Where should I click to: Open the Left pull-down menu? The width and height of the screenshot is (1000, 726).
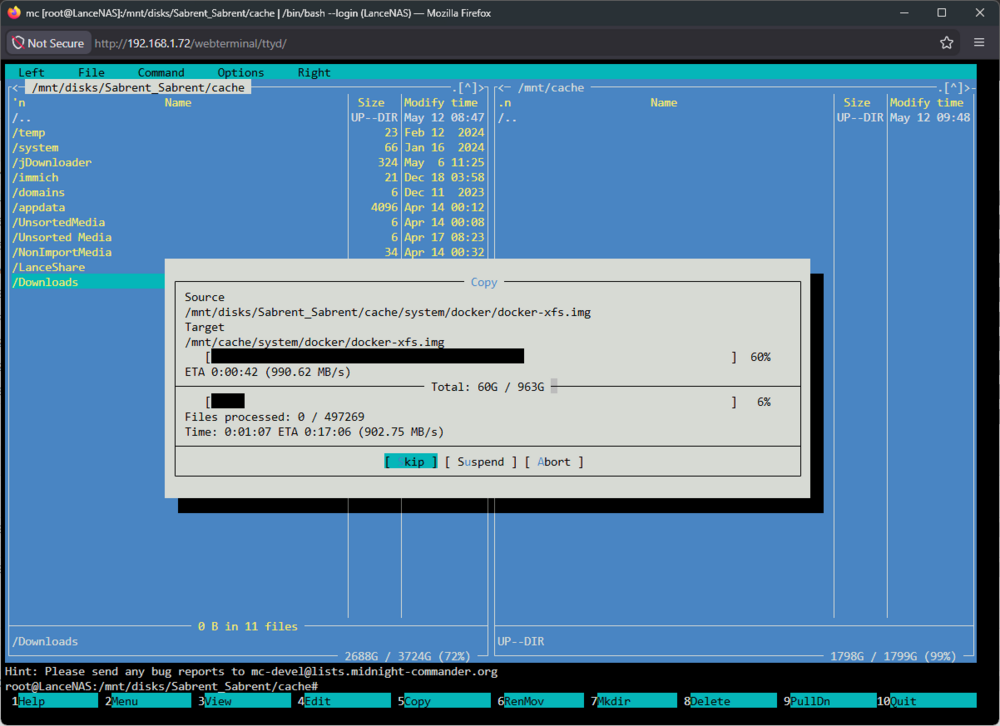coord(31,73)
